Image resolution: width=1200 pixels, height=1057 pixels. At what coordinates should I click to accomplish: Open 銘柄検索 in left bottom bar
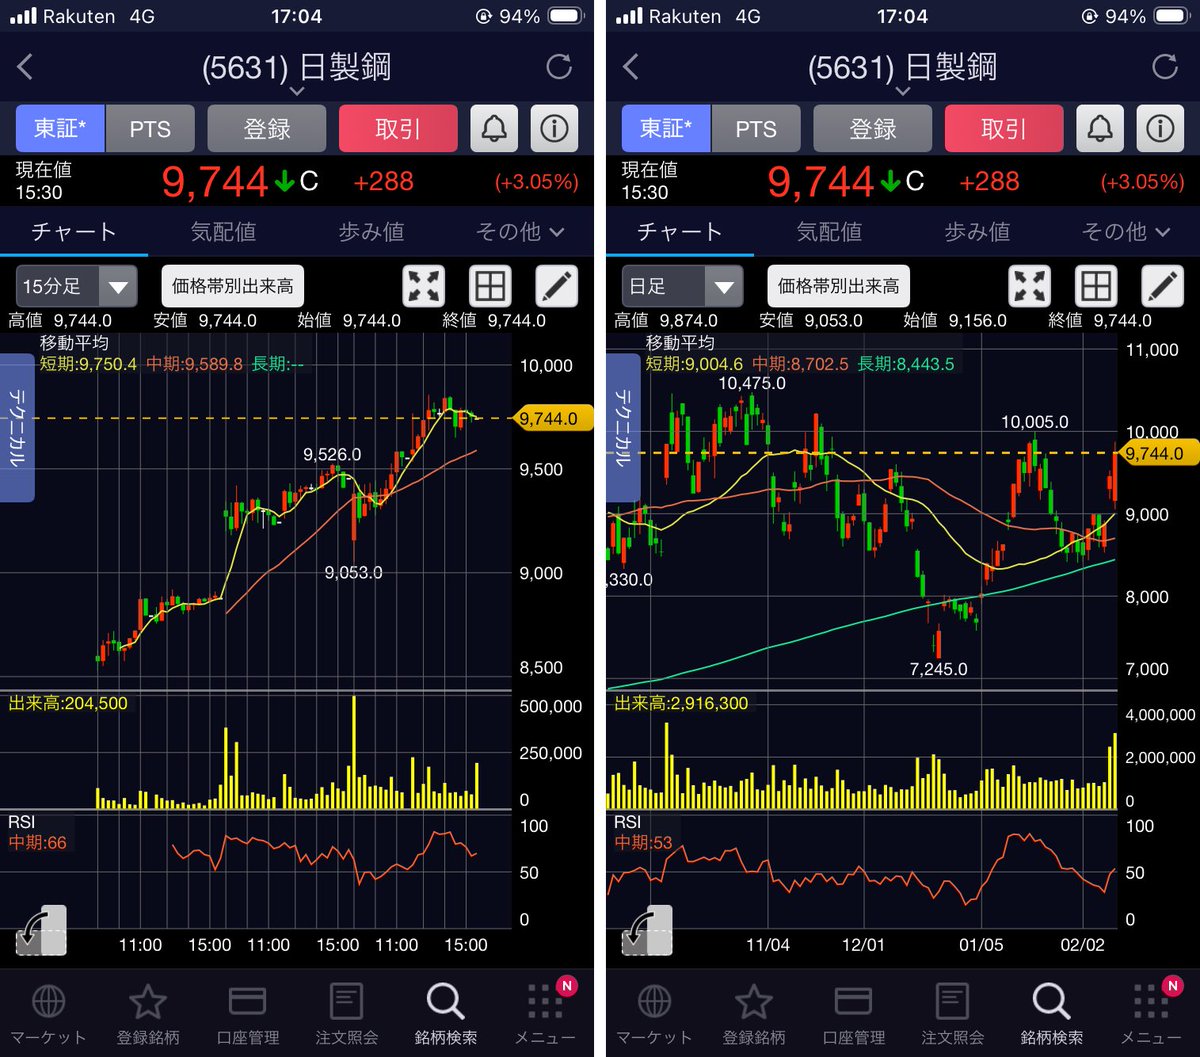point(446,1014)
